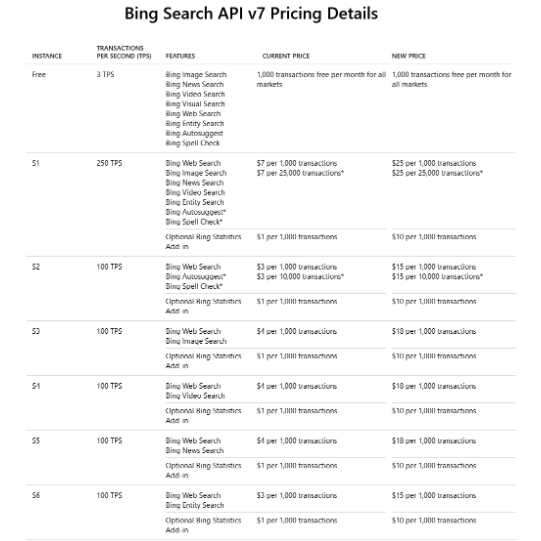
Task: Click Bing Spell Check in Free tier
Action: 193,143
